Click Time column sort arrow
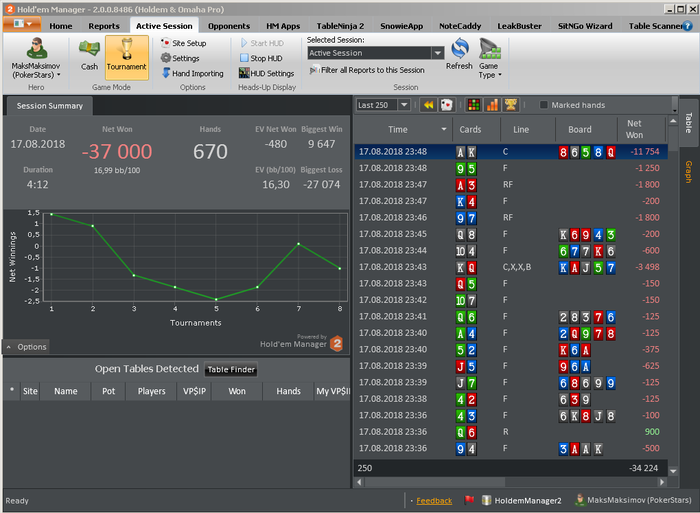The image size is (700, 513). 444,129
